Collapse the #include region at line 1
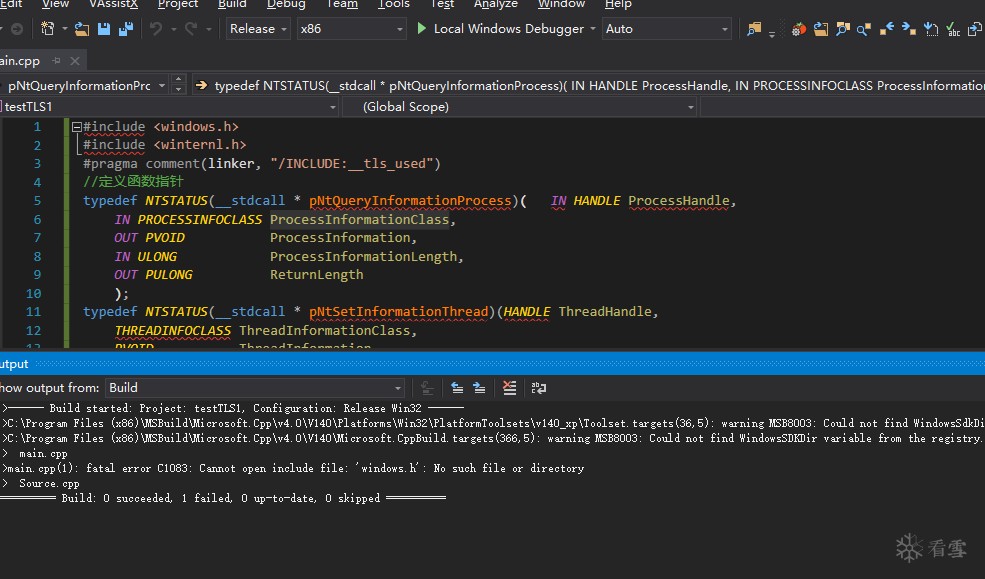 click(77, 127)
